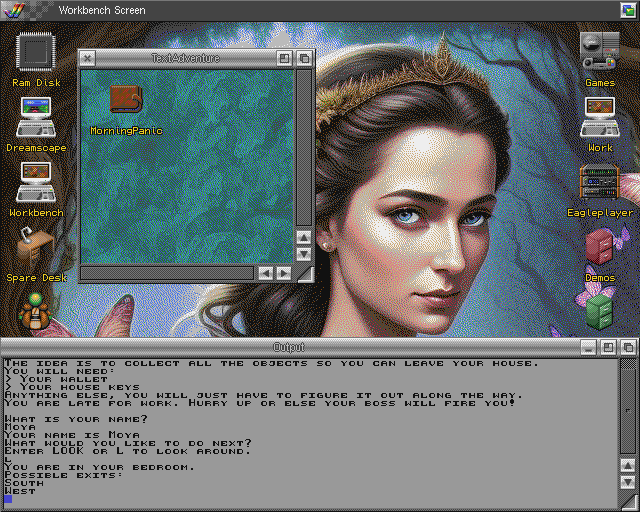This screenshot has height=512, width=640.
Task: Select the Workbench disk icon
Action: pos(36,182)
